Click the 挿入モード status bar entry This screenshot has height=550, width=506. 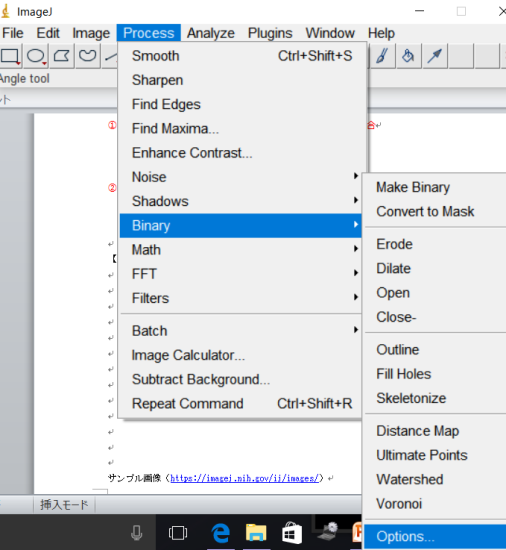64,505
